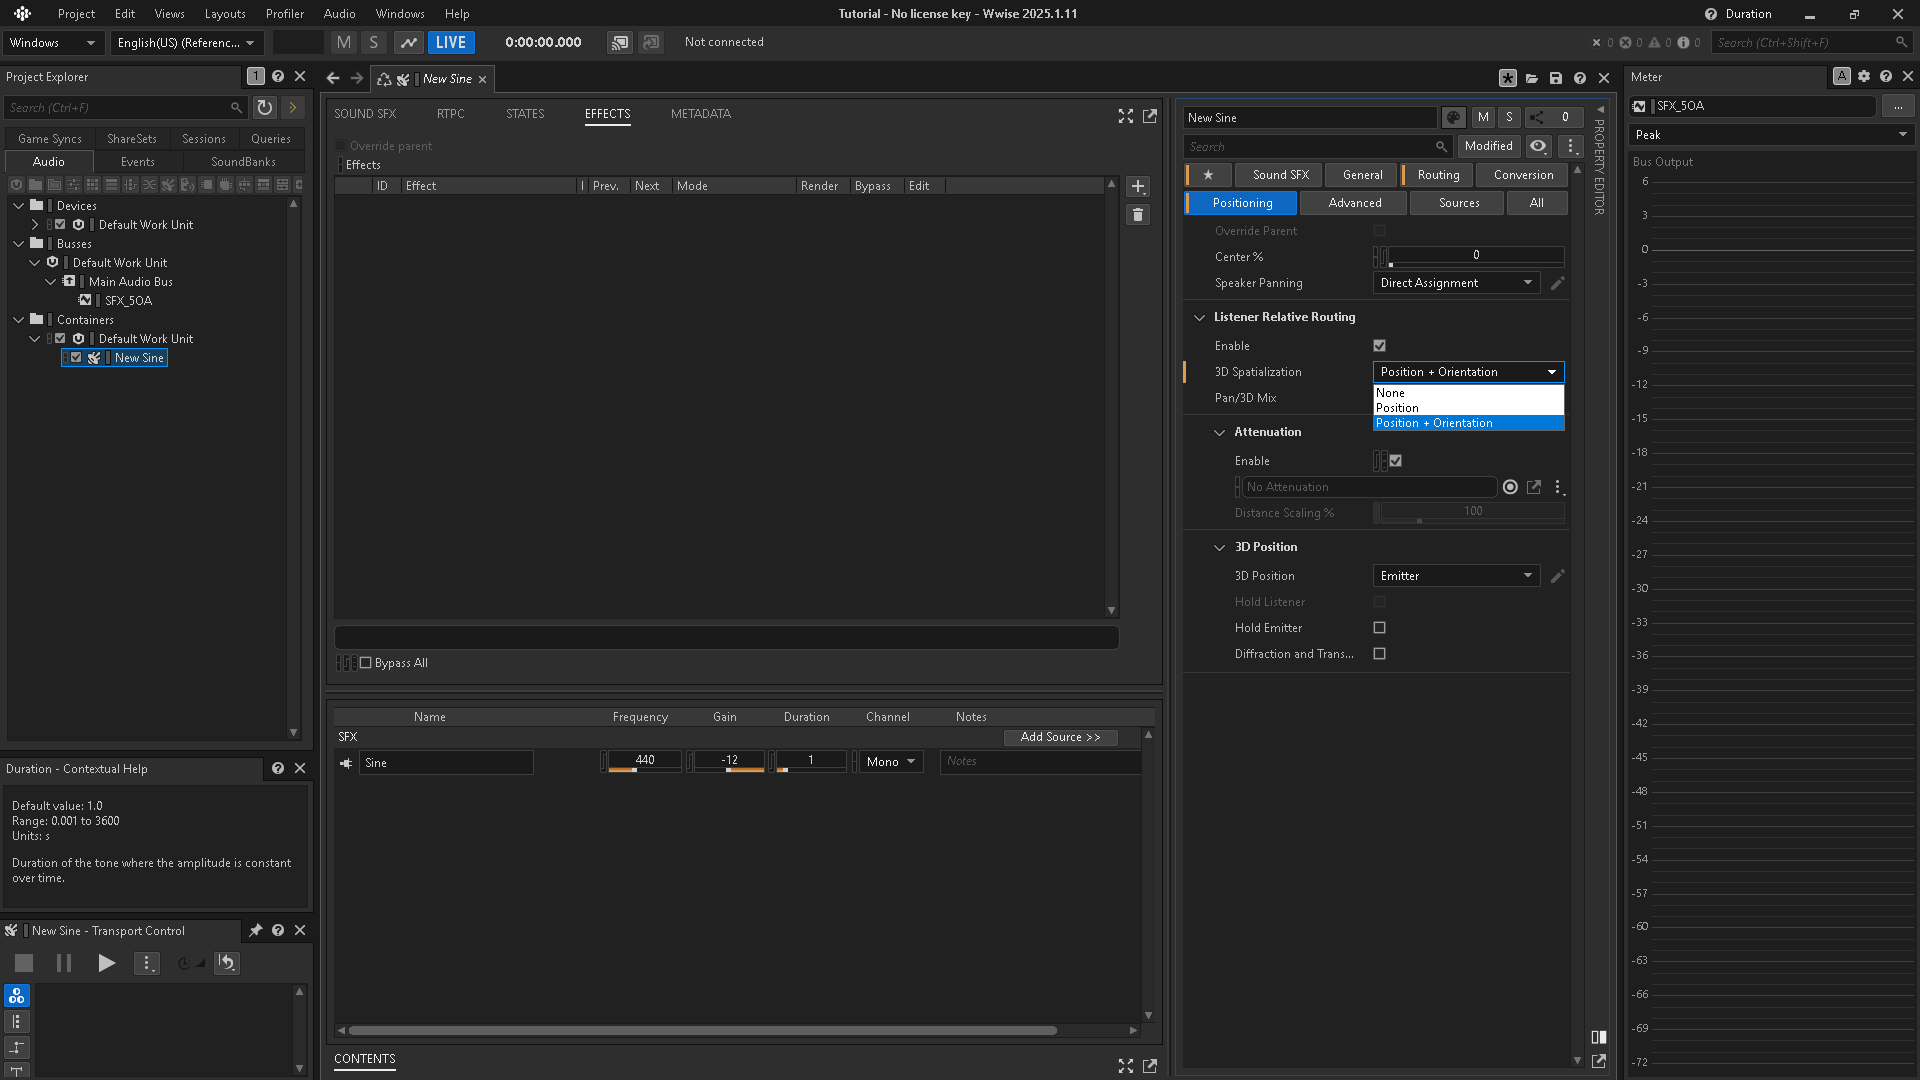Toggle LIVE editing mode
The image size is (1920, 1080).
450,42
